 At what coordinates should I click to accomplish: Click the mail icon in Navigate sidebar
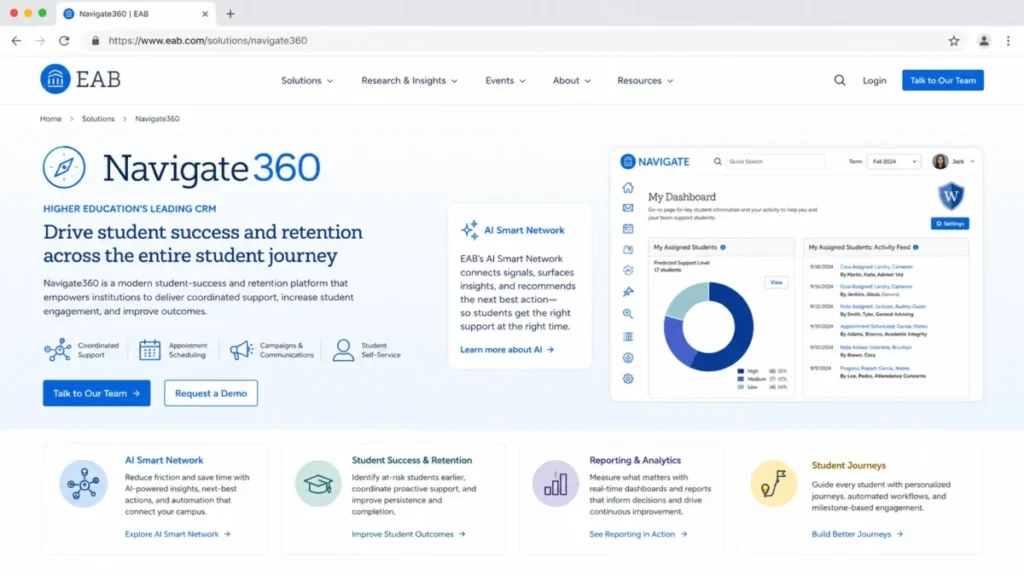click(x=628, y=208)
